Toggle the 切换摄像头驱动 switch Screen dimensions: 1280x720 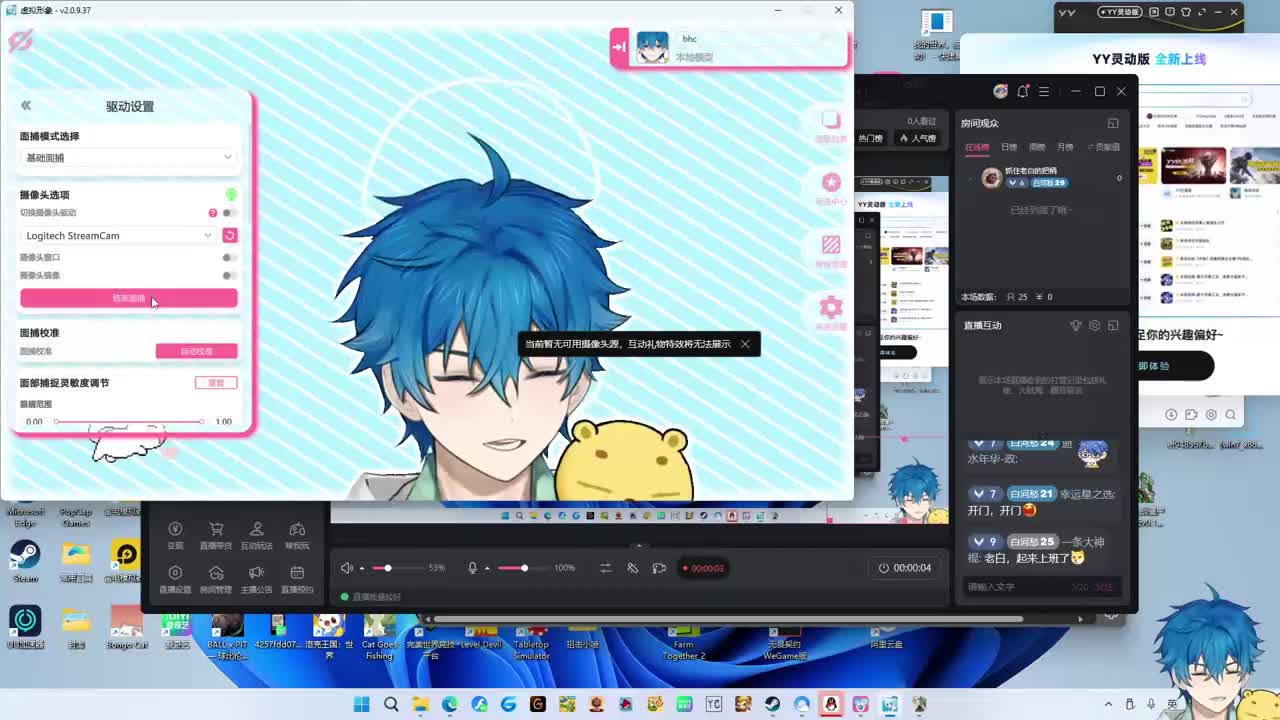(229, 213)
